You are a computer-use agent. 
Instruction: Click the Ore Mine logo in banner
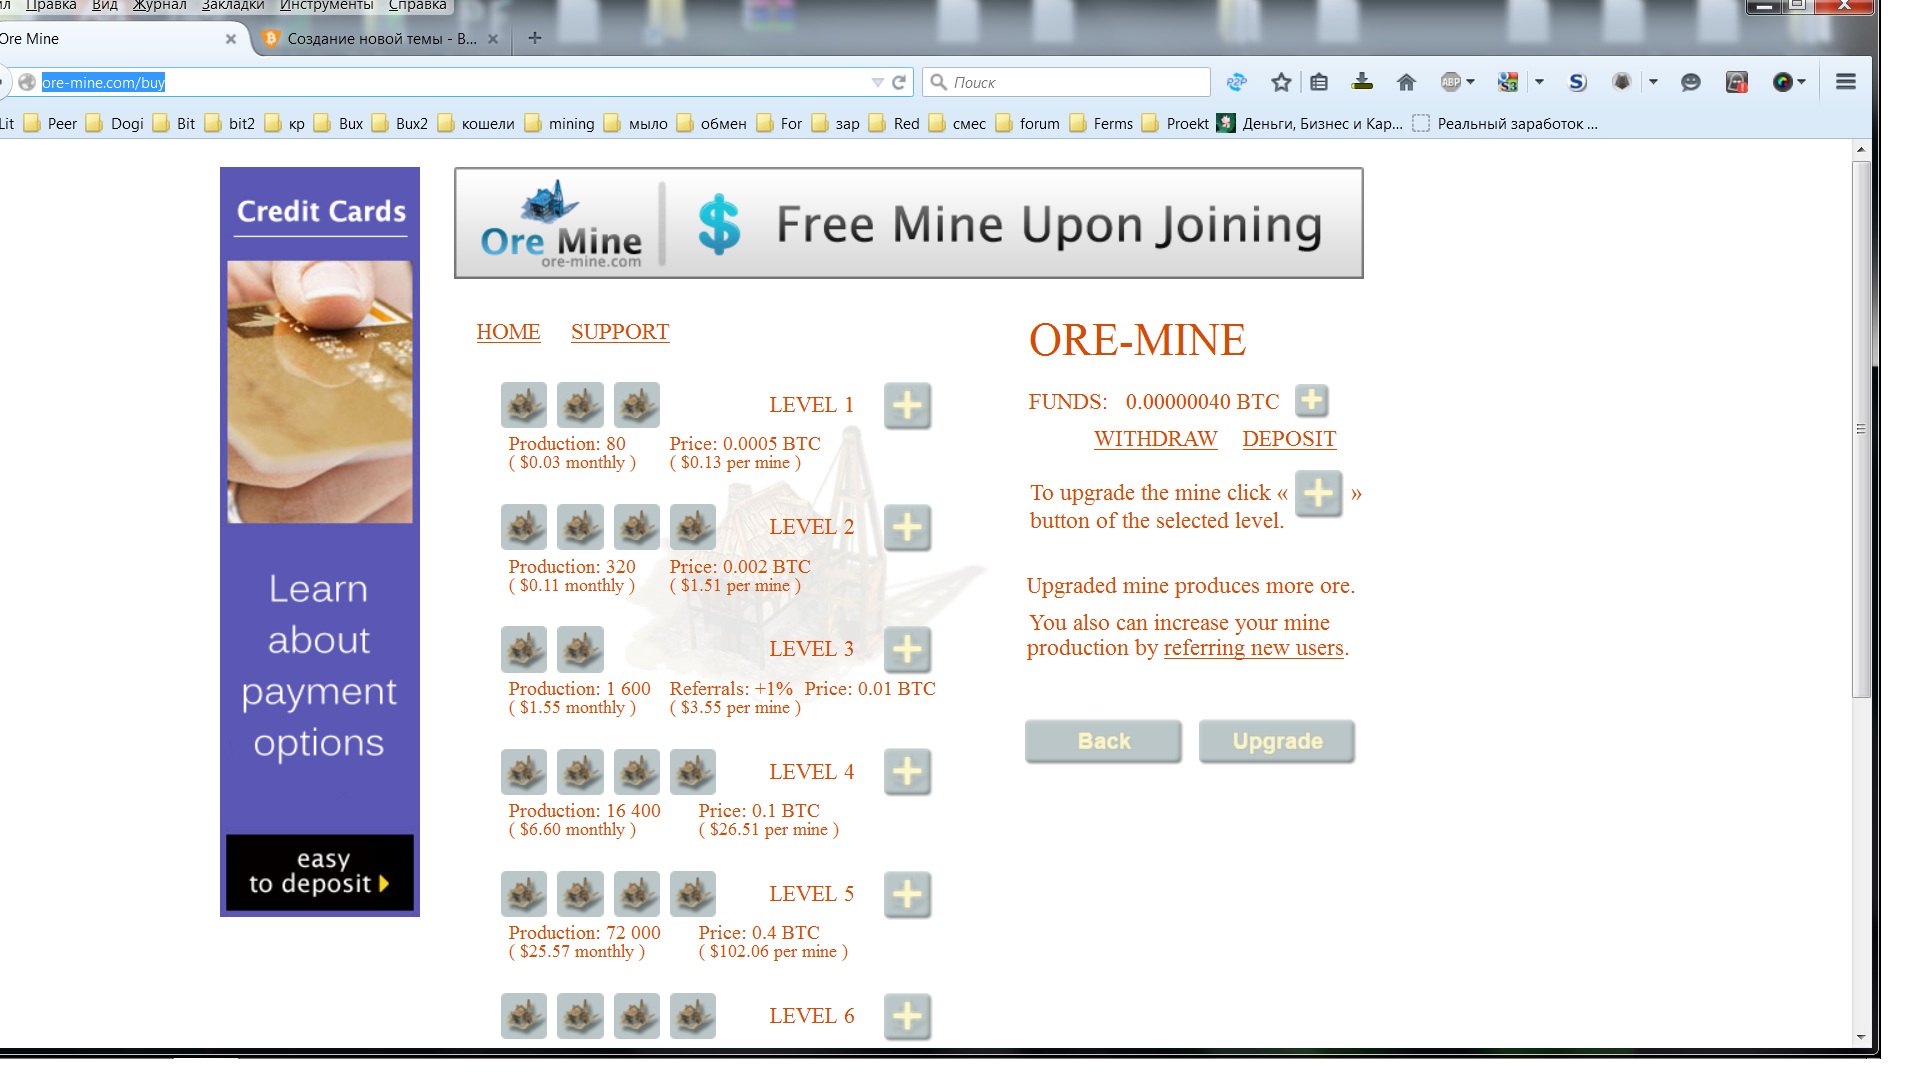tap(561, 224)
